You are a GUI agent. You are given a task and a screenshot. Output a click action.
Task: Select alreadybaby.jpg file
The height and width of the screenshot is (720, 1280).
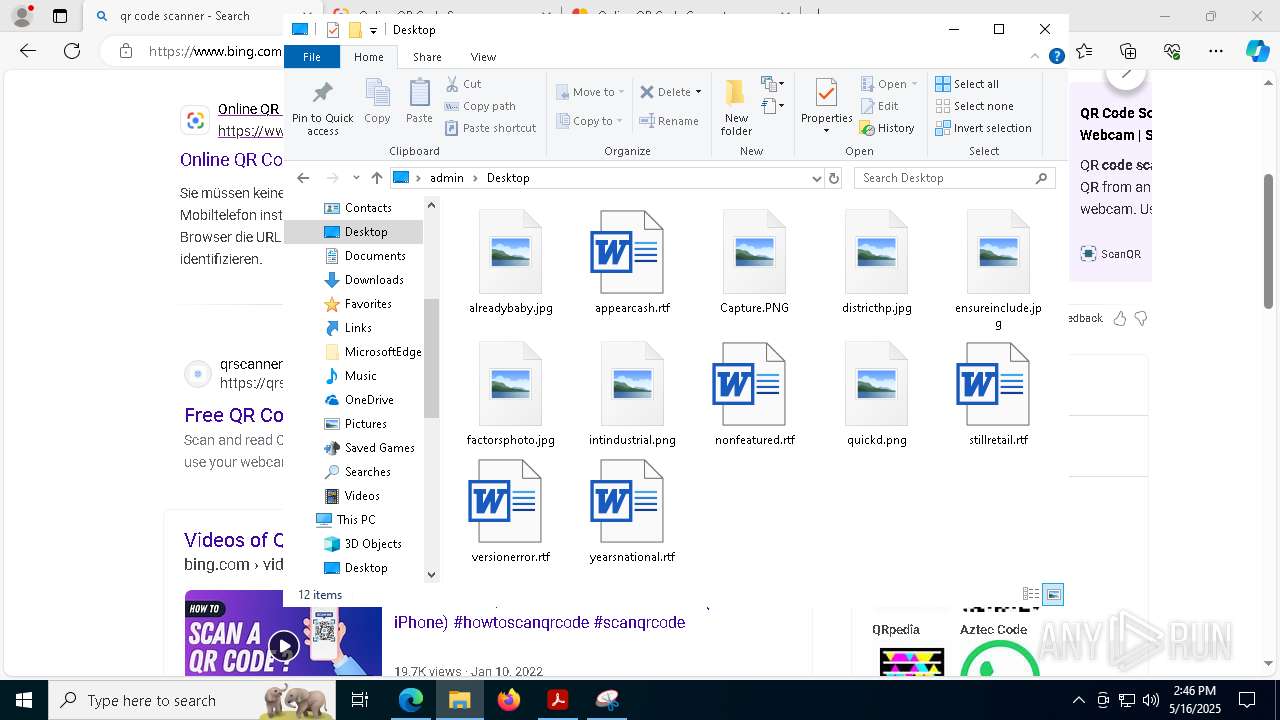point(510,262)
